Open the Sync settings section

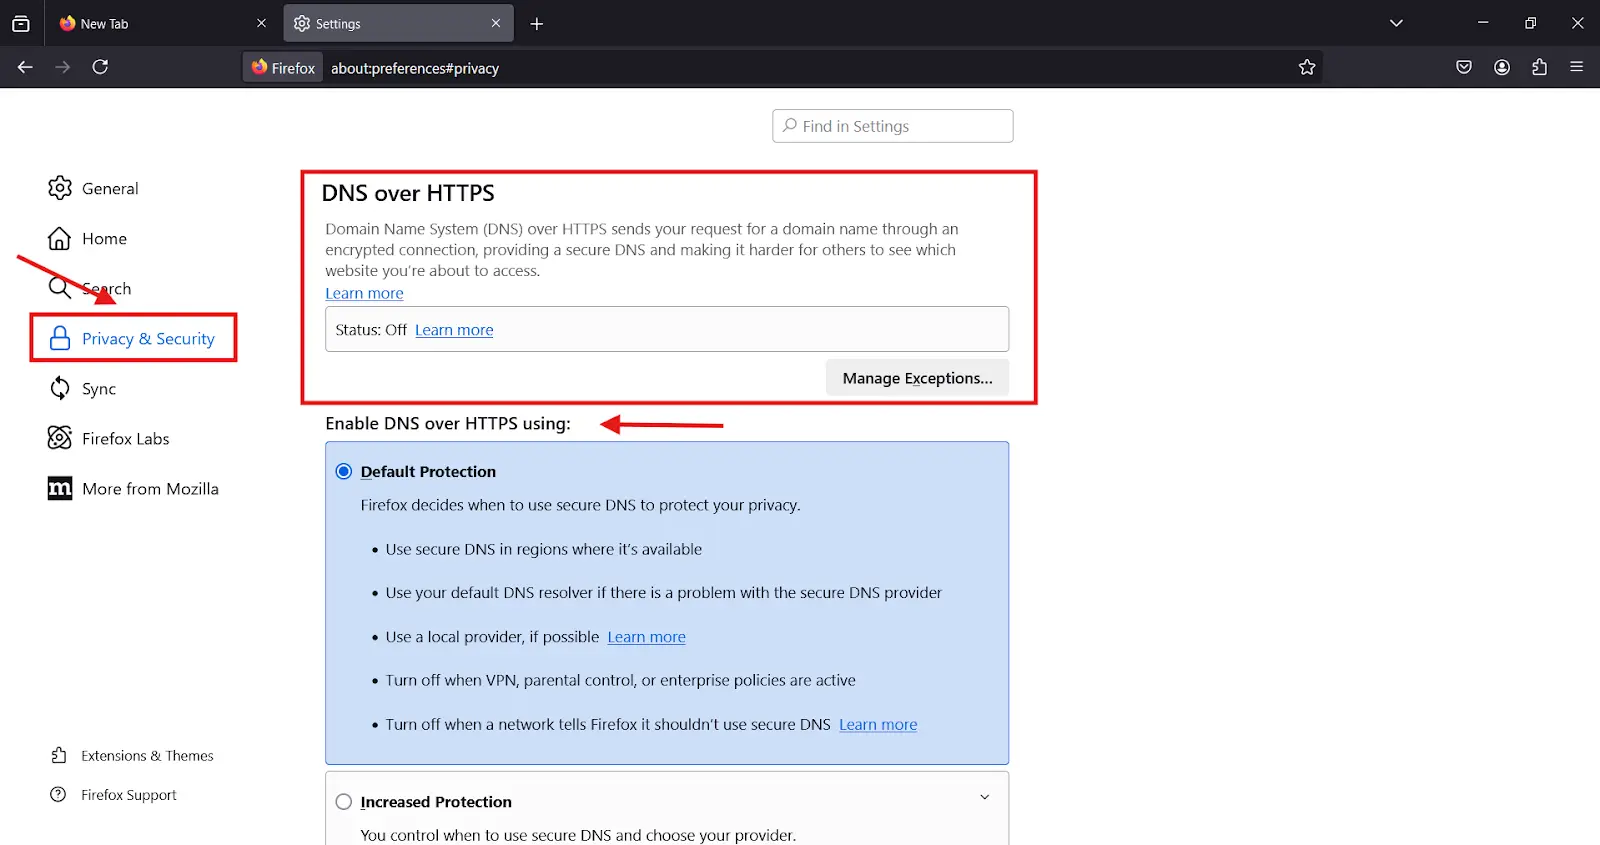click(98, 389)
